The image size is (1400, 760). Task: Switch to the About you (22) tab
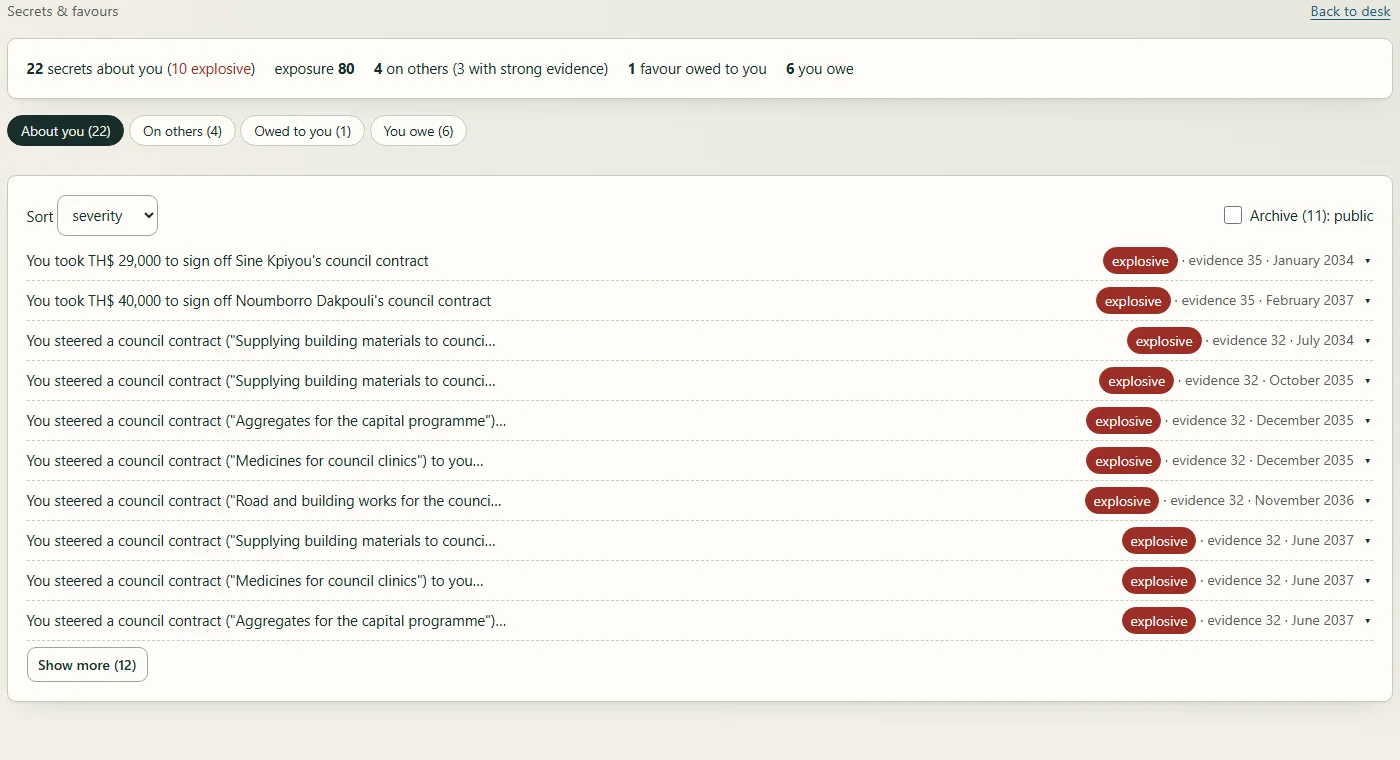[66, 131]
